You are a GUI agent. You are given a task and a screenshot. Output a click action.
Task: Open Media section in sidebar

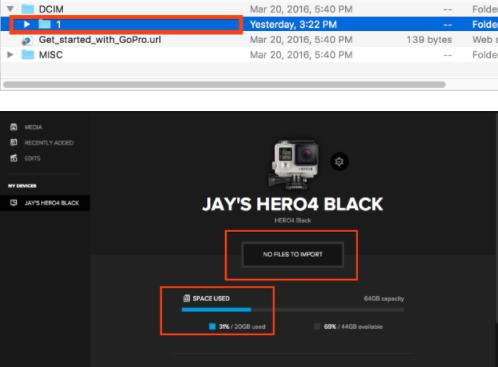(33, 127)
